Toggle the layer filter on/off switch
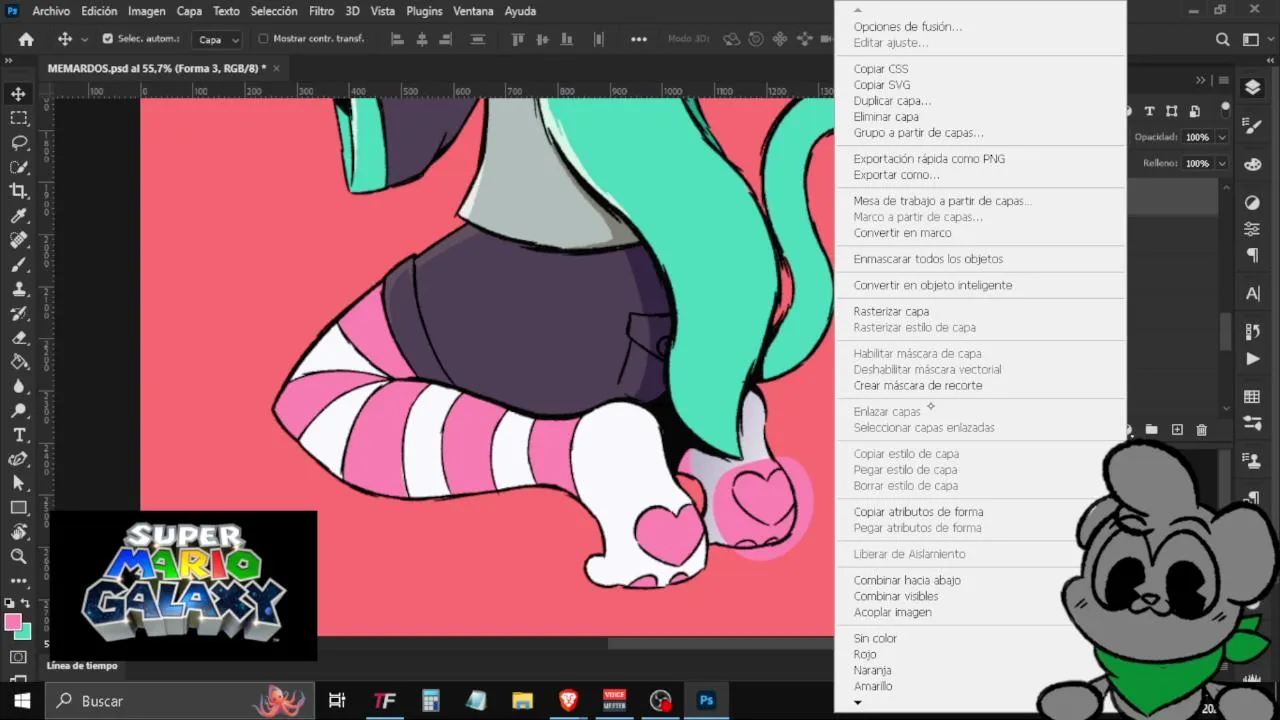The width and height of the screenshot is (1280, 720). (x=1226, y=109)
